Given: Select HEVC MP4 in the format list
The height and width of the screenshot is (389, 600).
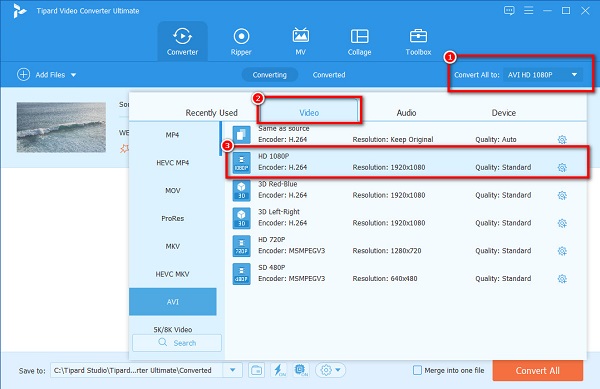Looking at the screenshot, I should [173, 163].
